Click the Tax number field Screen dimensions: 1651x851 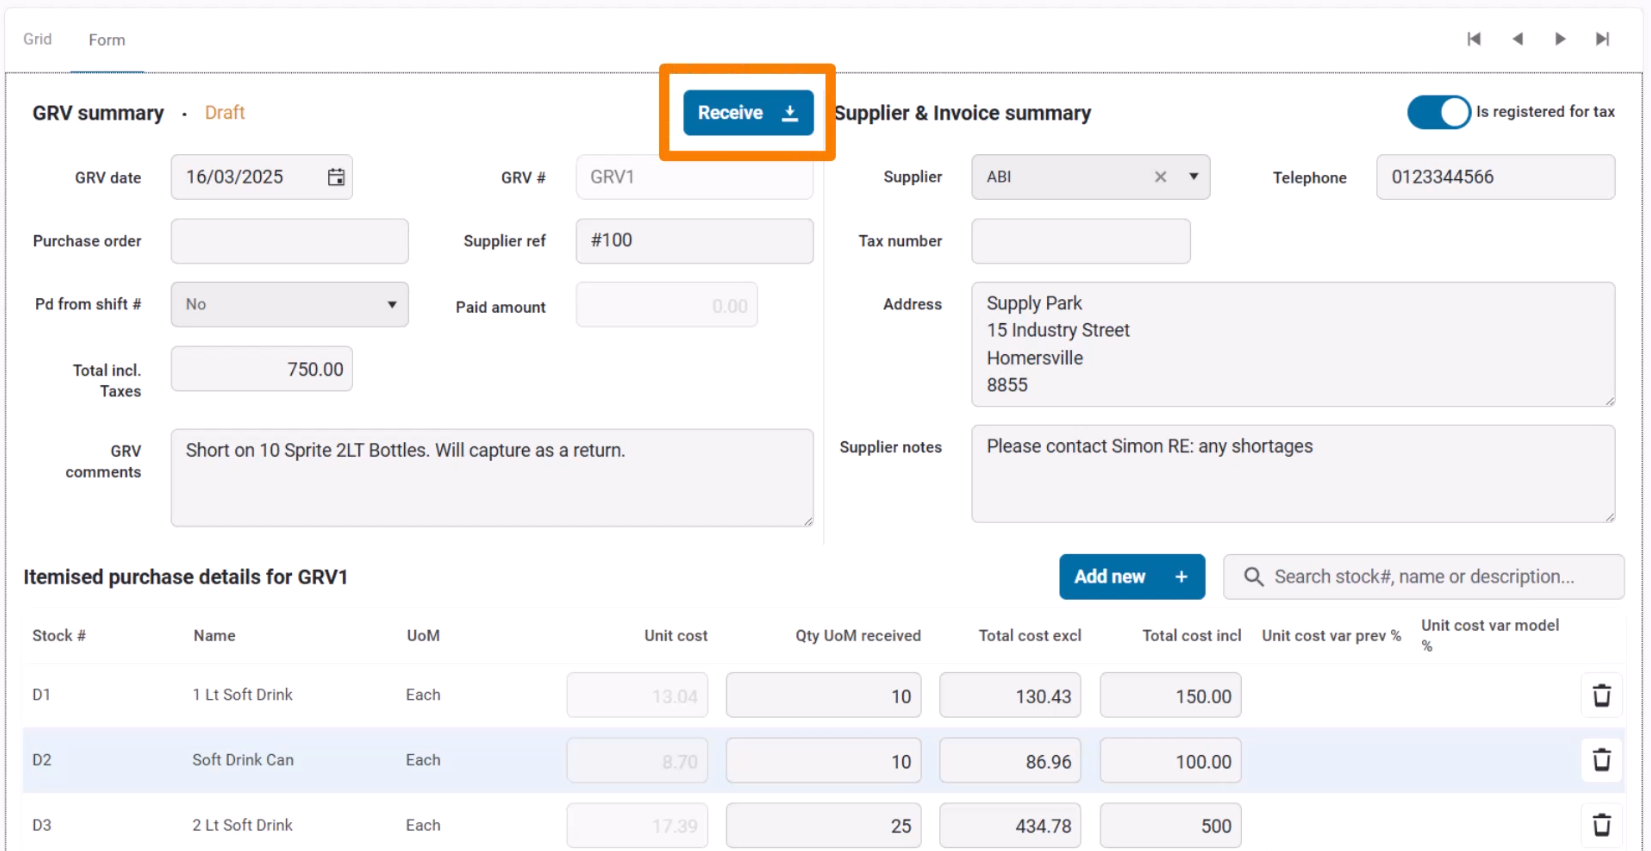point(1080,241)
